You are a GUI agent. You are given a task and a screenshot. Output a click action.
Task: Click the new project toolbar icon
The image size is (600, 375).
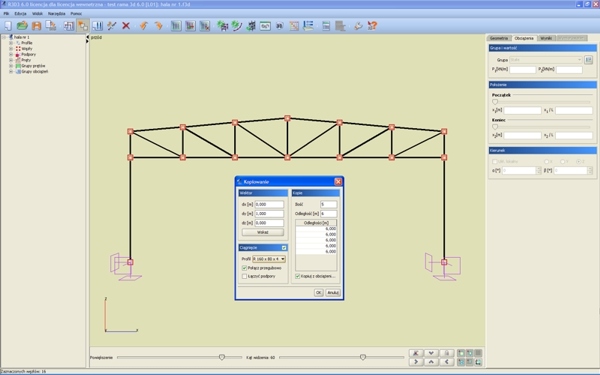pyautogui.click(x=8, y=26)
